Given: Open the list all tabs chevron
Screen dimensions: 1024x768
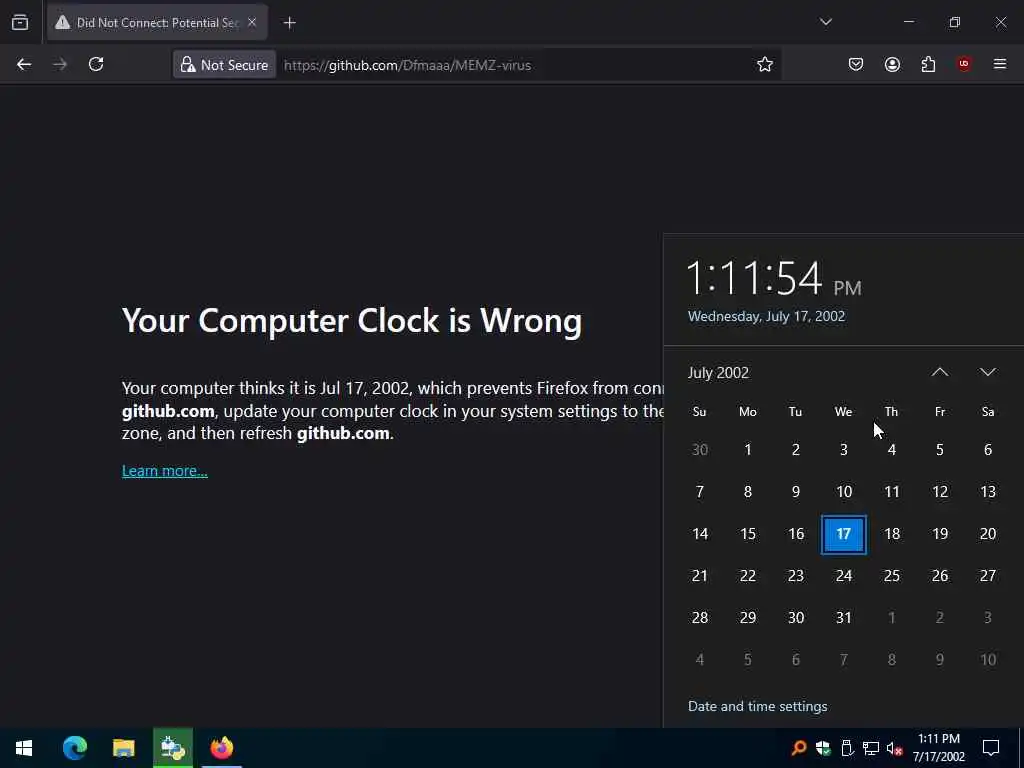Looking at the screenshot, I should click(x=825, y=22).
